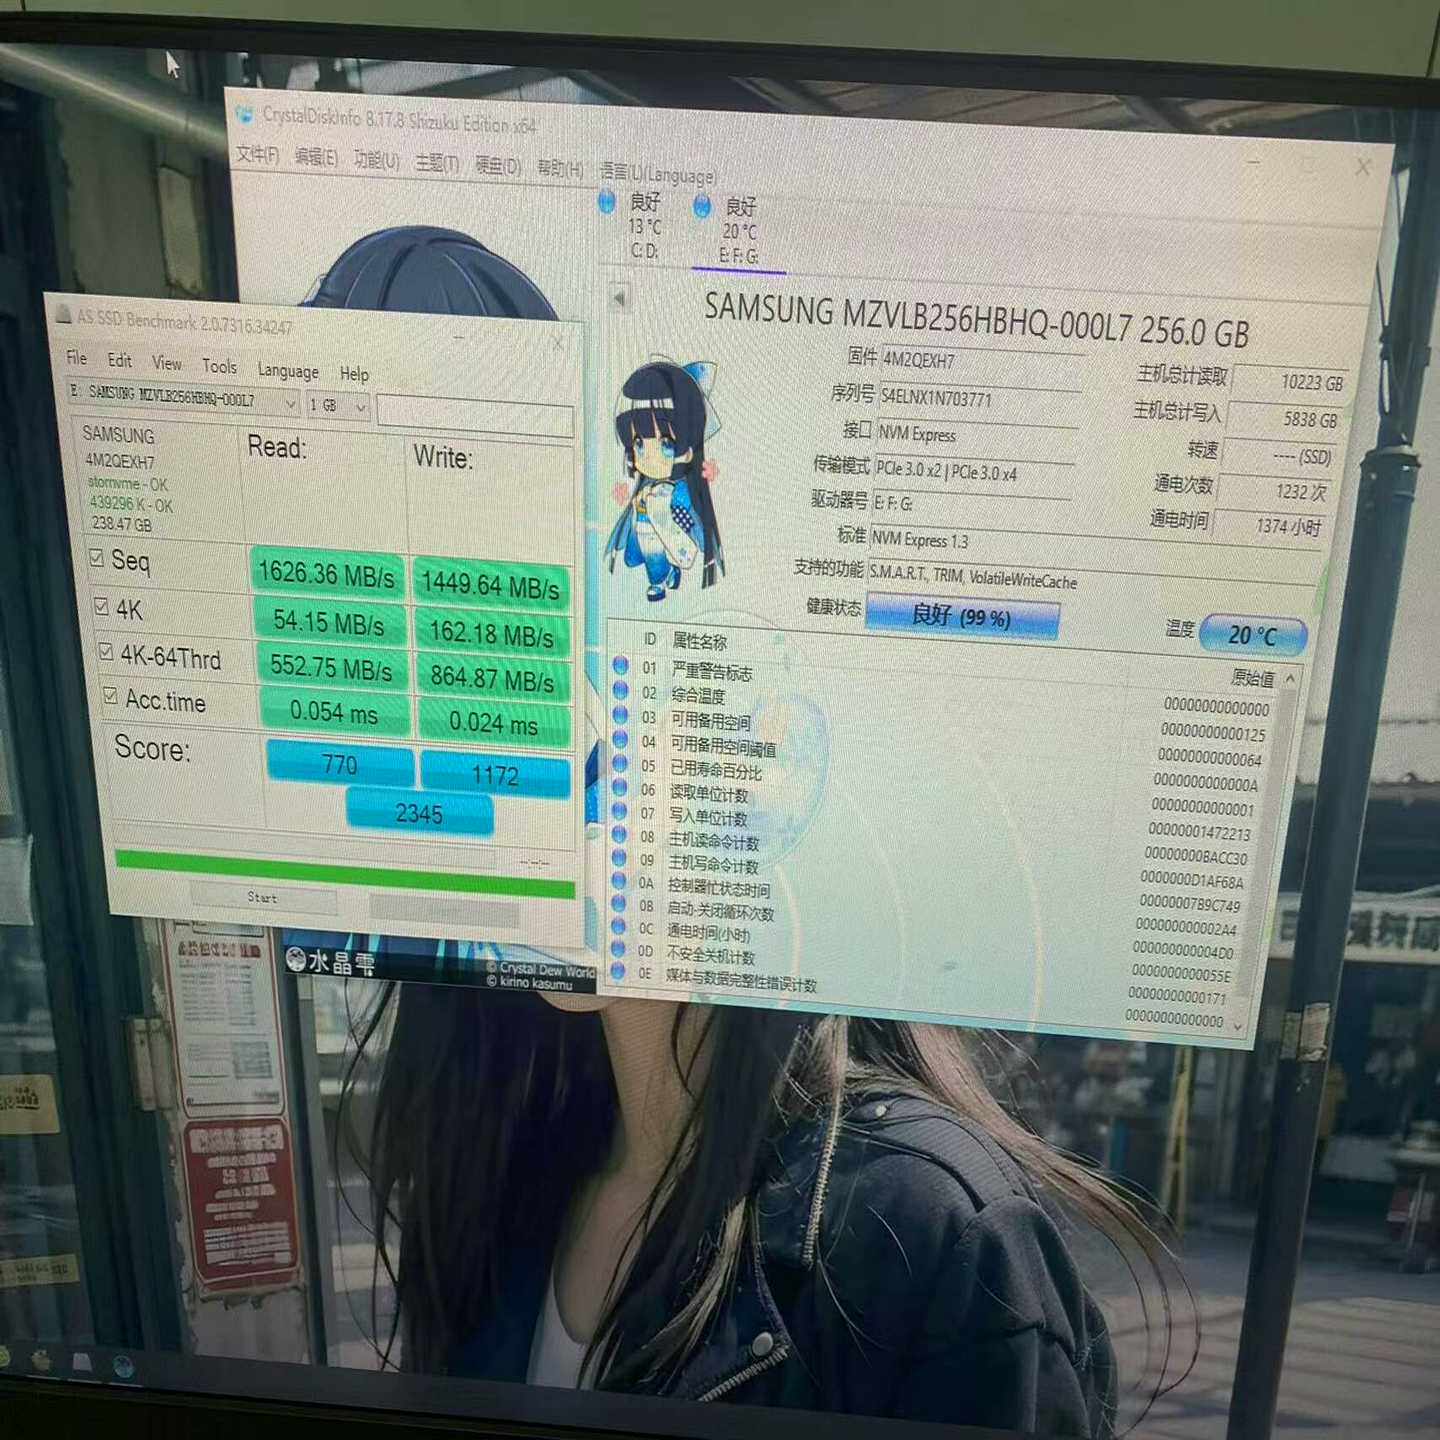
Task: Click the status circle for attribute 08 主机读命令计数
Action: pos(620,835)
